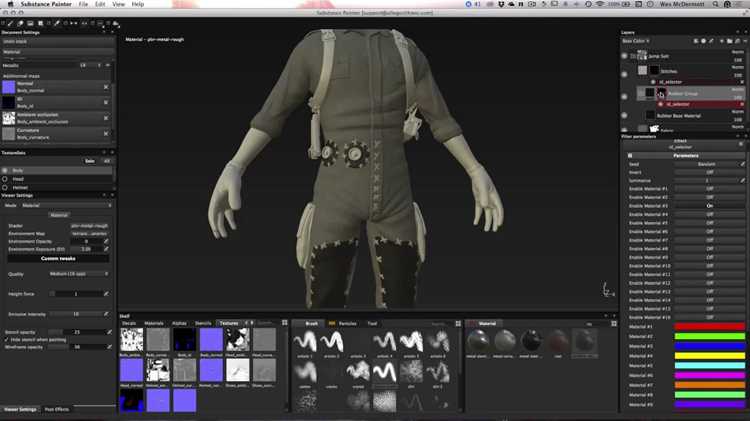This screenshot has height=421, width=750.
Task: Check Hide stencil when painting checkbox
Action: tap(6, 340)
